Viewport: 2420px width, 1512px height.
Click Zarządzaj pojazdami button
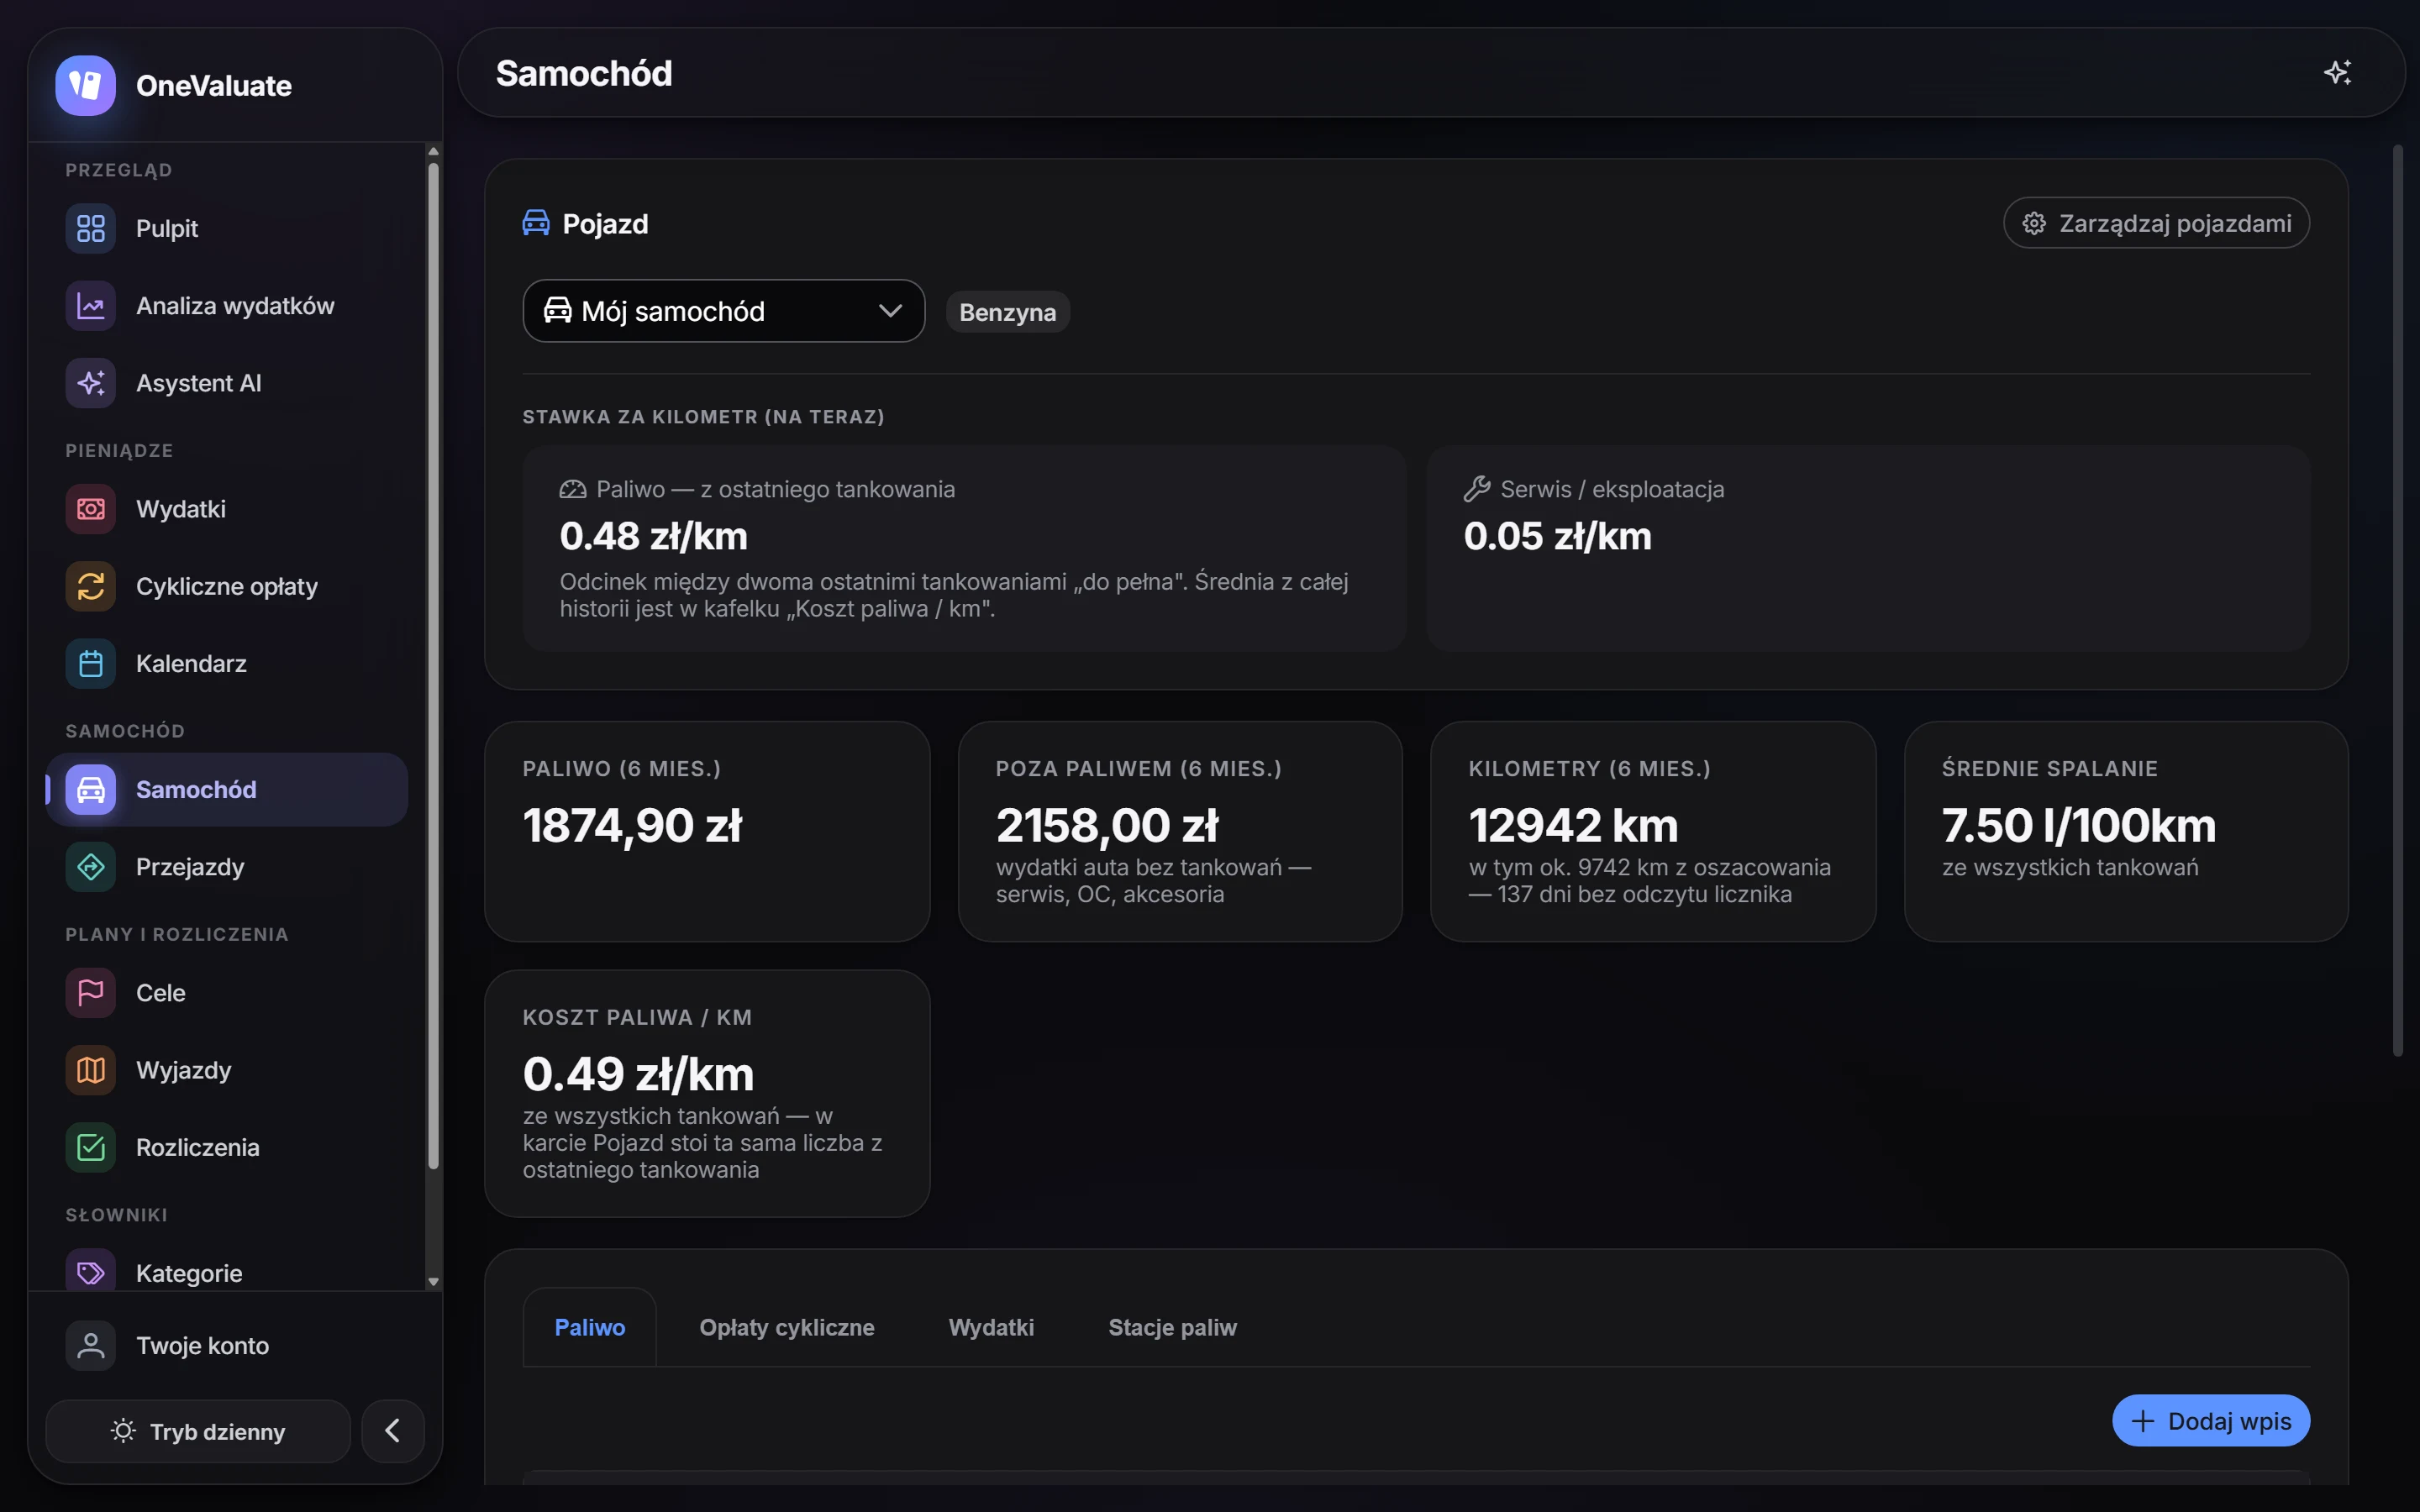pyautogui.click(x=2157, y=223)
